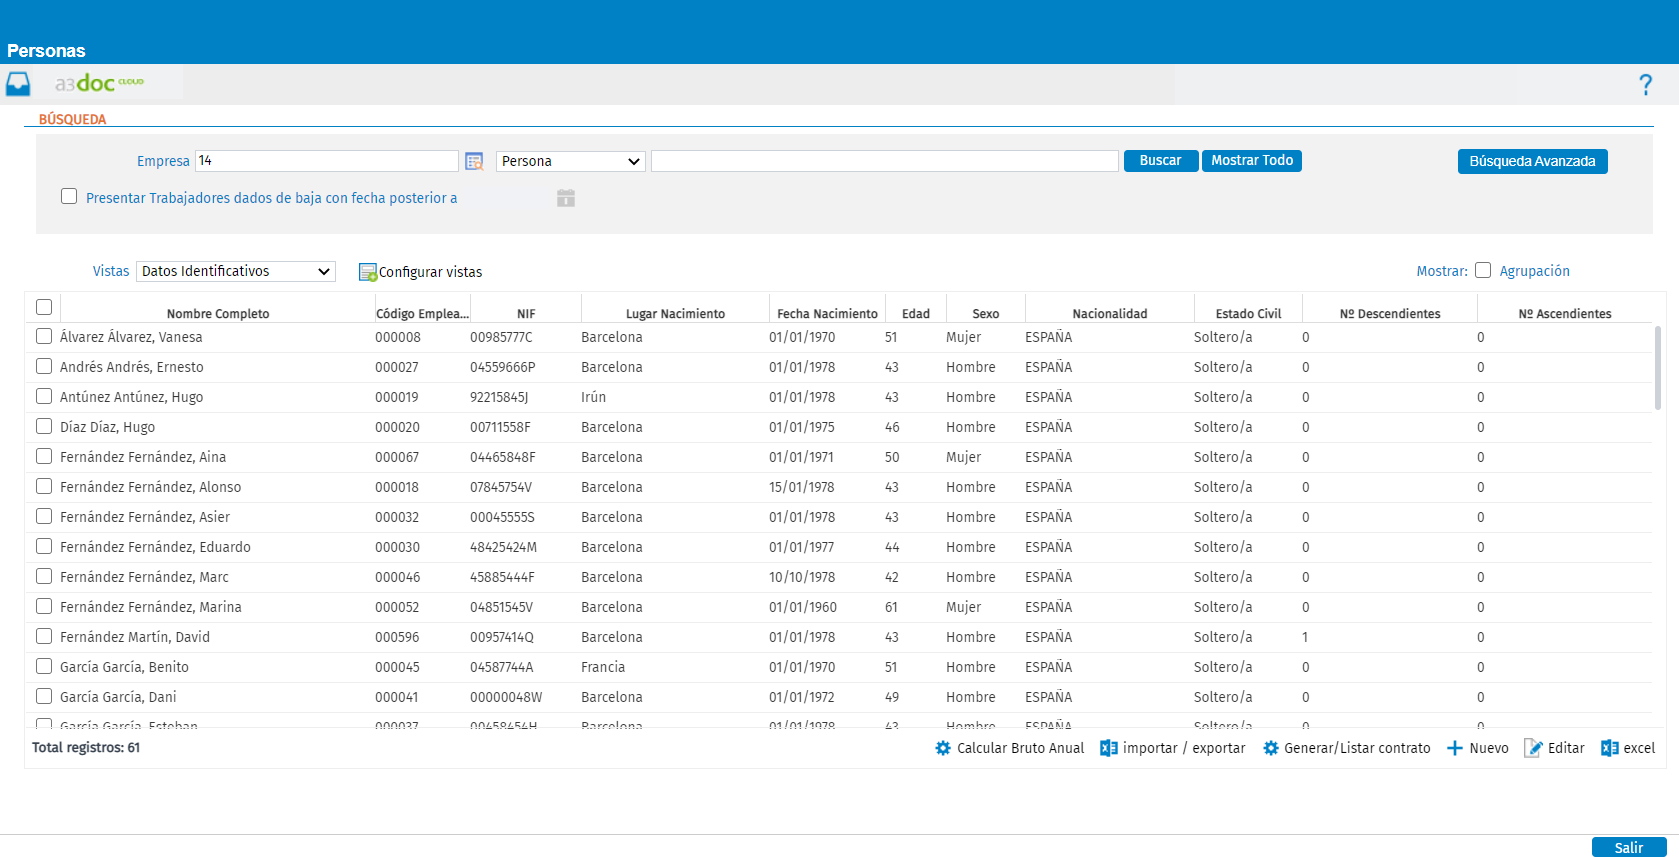Check the select-all header checkbox
This screenshot has width=1679, height=857.
[x=44, y=307]
